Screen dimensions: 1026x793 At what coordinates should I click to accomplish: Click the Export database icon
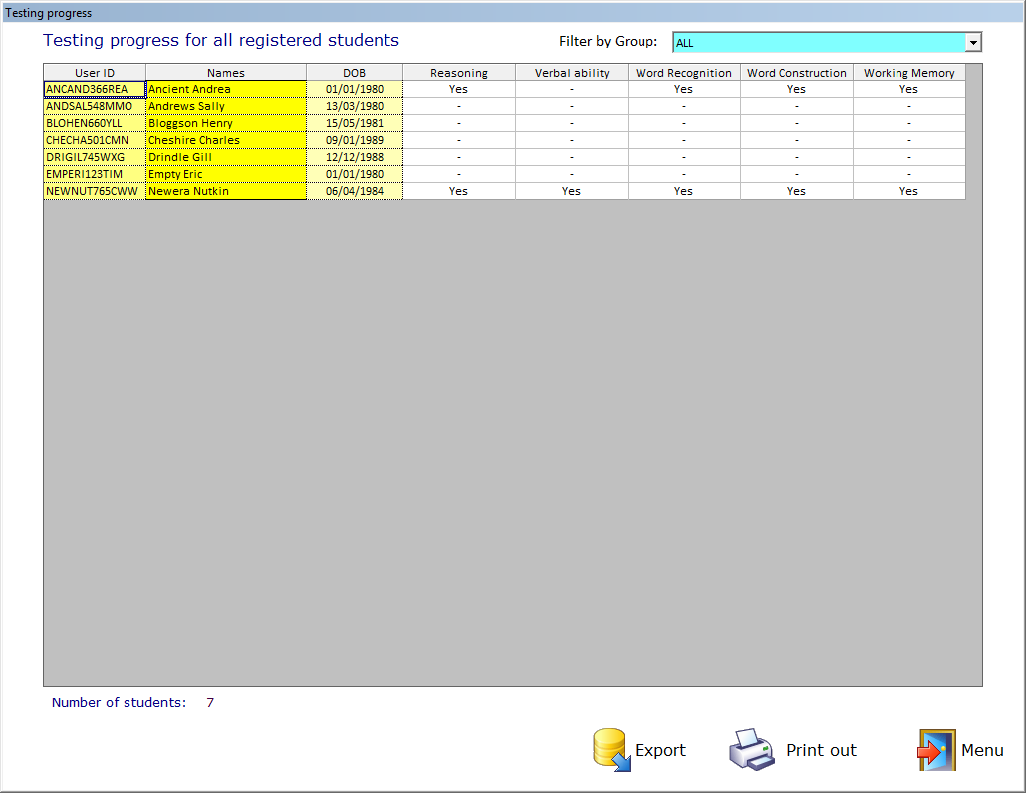coord(612,750)
